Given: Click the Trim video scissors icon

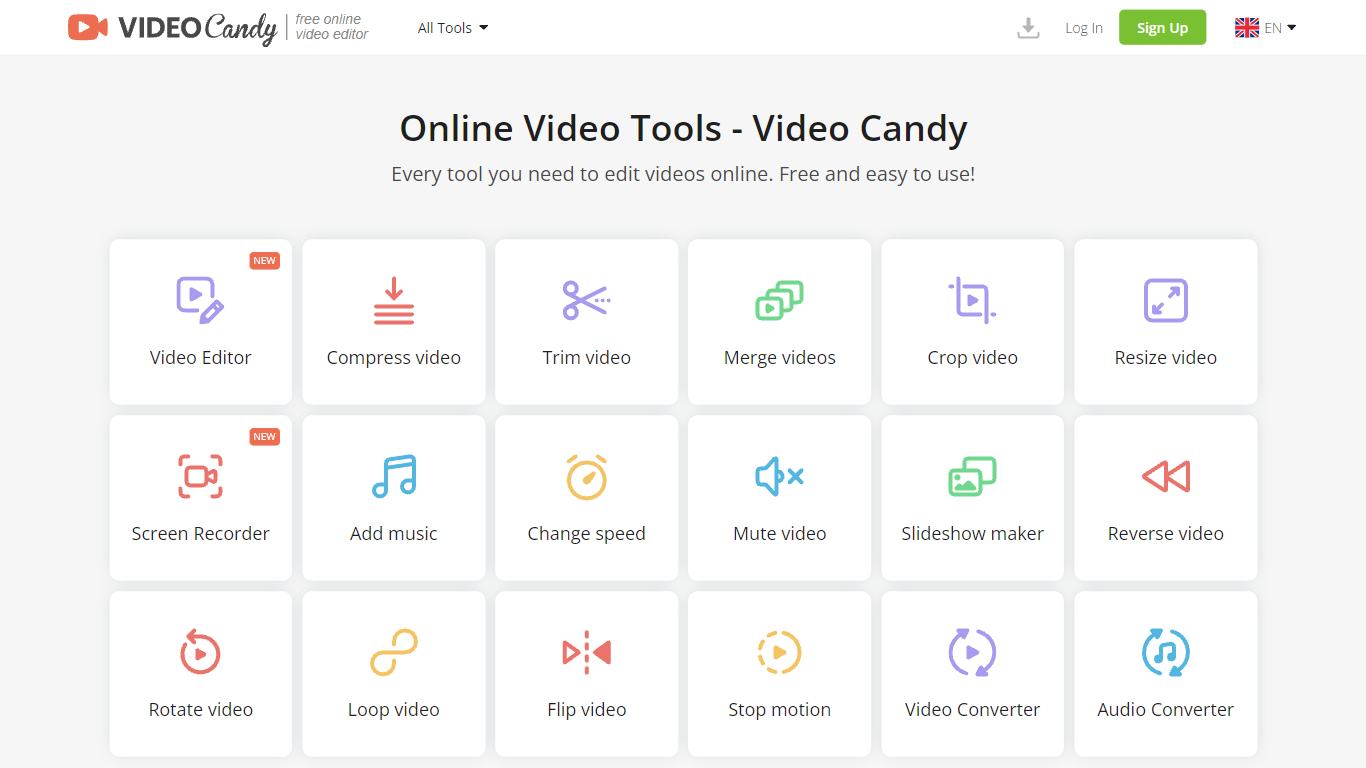Looking at the screenshot, I should click(x=586, y=300).
